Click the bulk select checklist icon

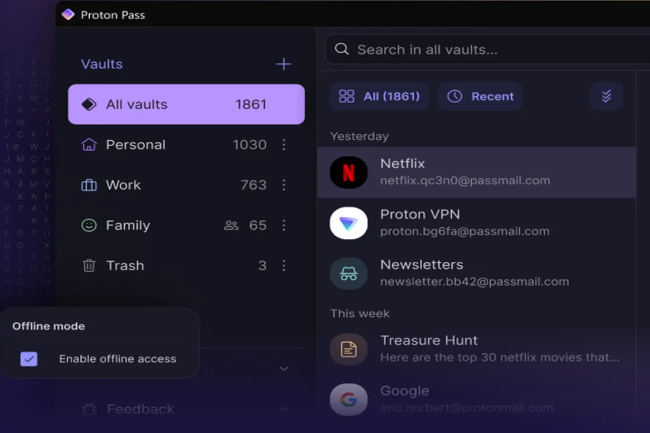pyautogui.click(x=606, y=96)
